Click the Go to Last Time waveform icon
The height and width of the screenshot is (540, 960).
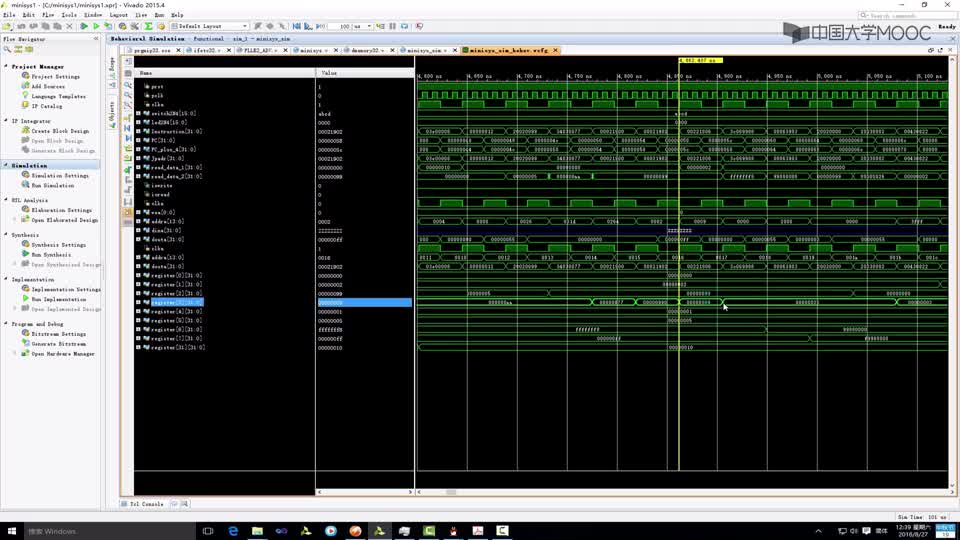[x=128, y=138]
